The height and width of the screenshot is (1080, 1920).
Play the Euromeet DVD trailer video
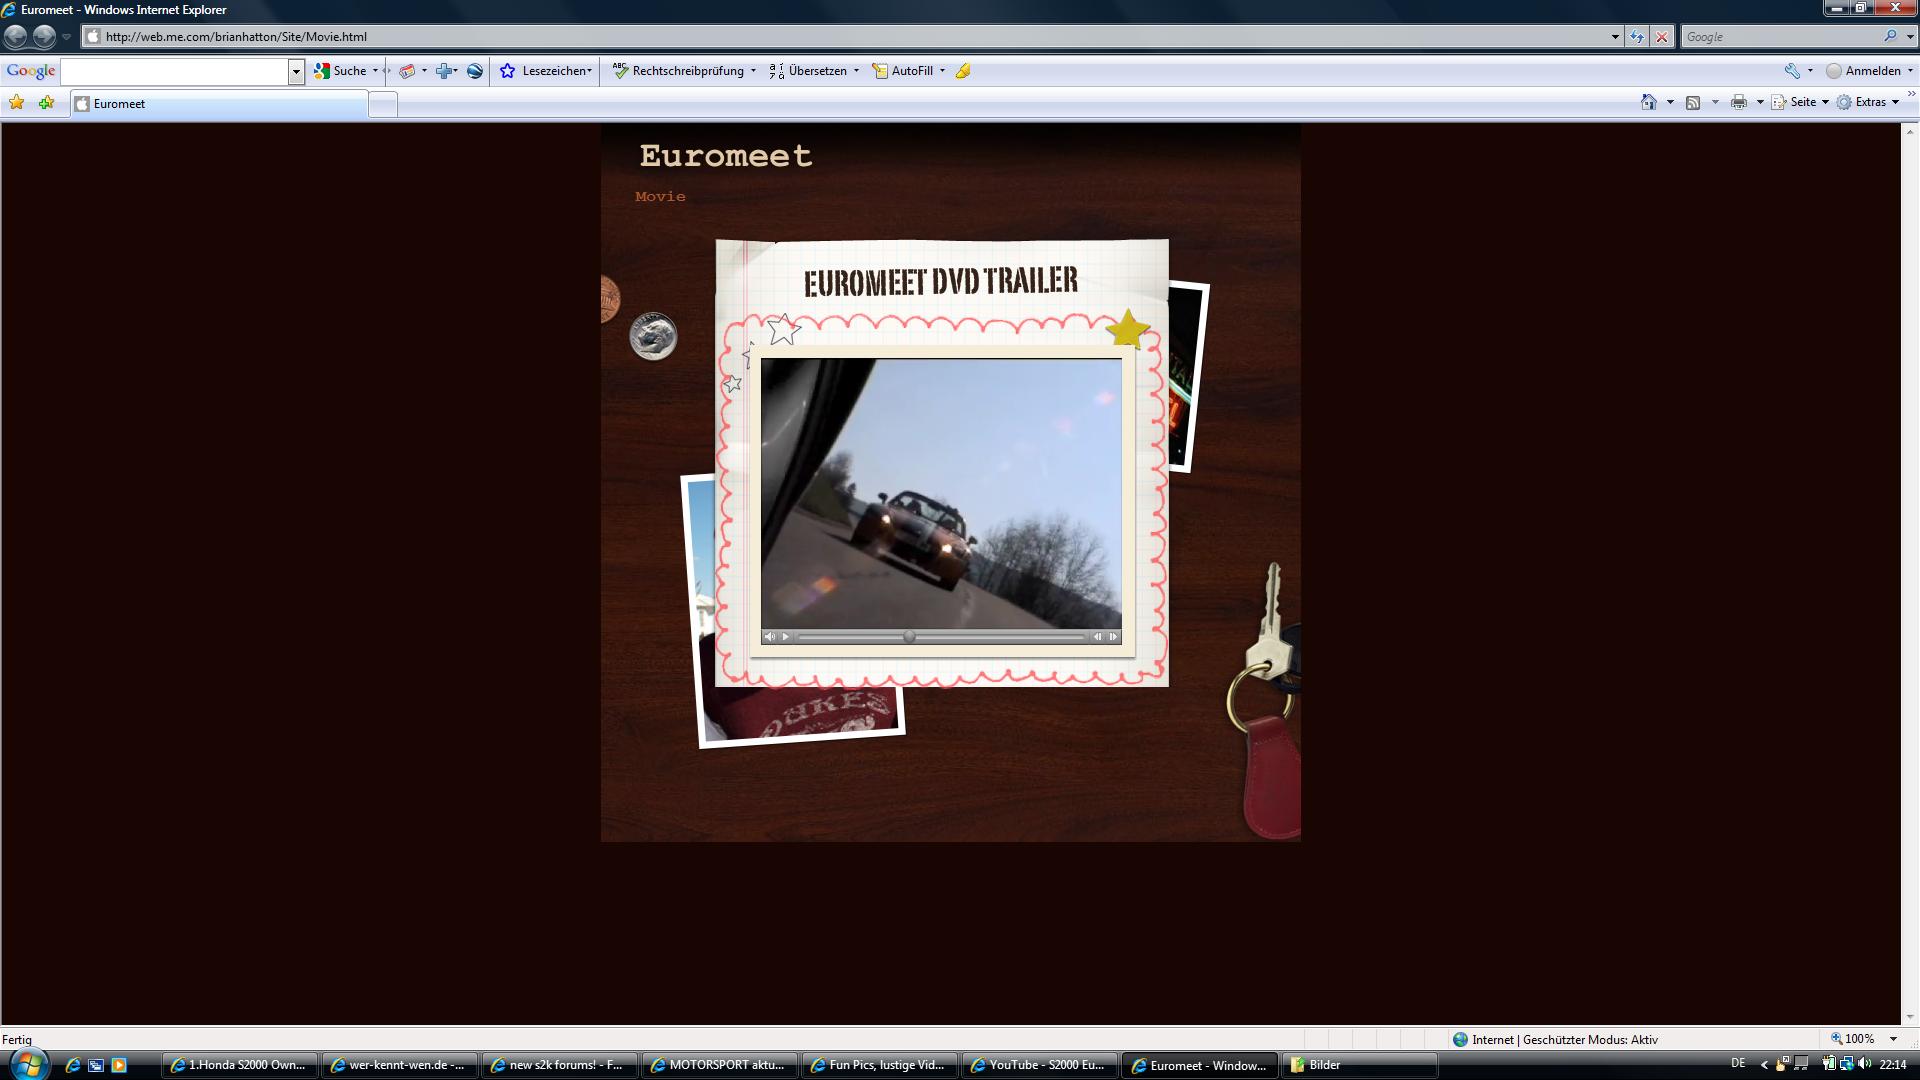[786, 637]
